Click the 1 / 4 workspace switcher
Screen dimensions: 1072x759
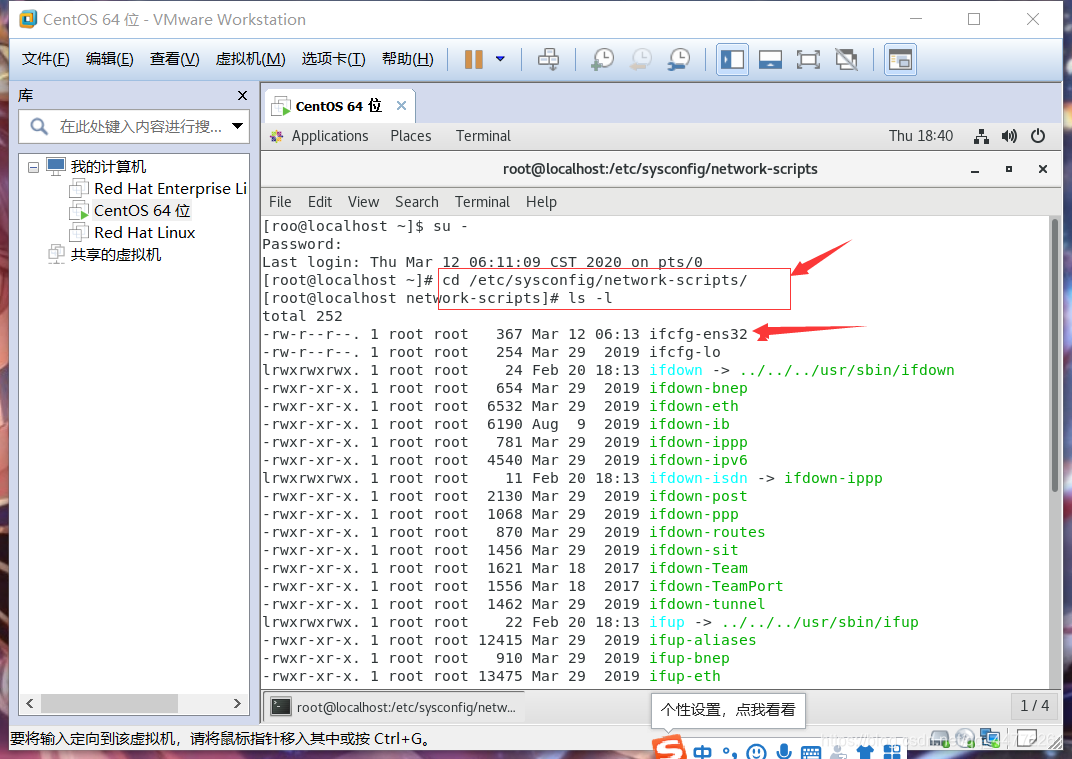pyautogui.click(x=1034, y=706)
